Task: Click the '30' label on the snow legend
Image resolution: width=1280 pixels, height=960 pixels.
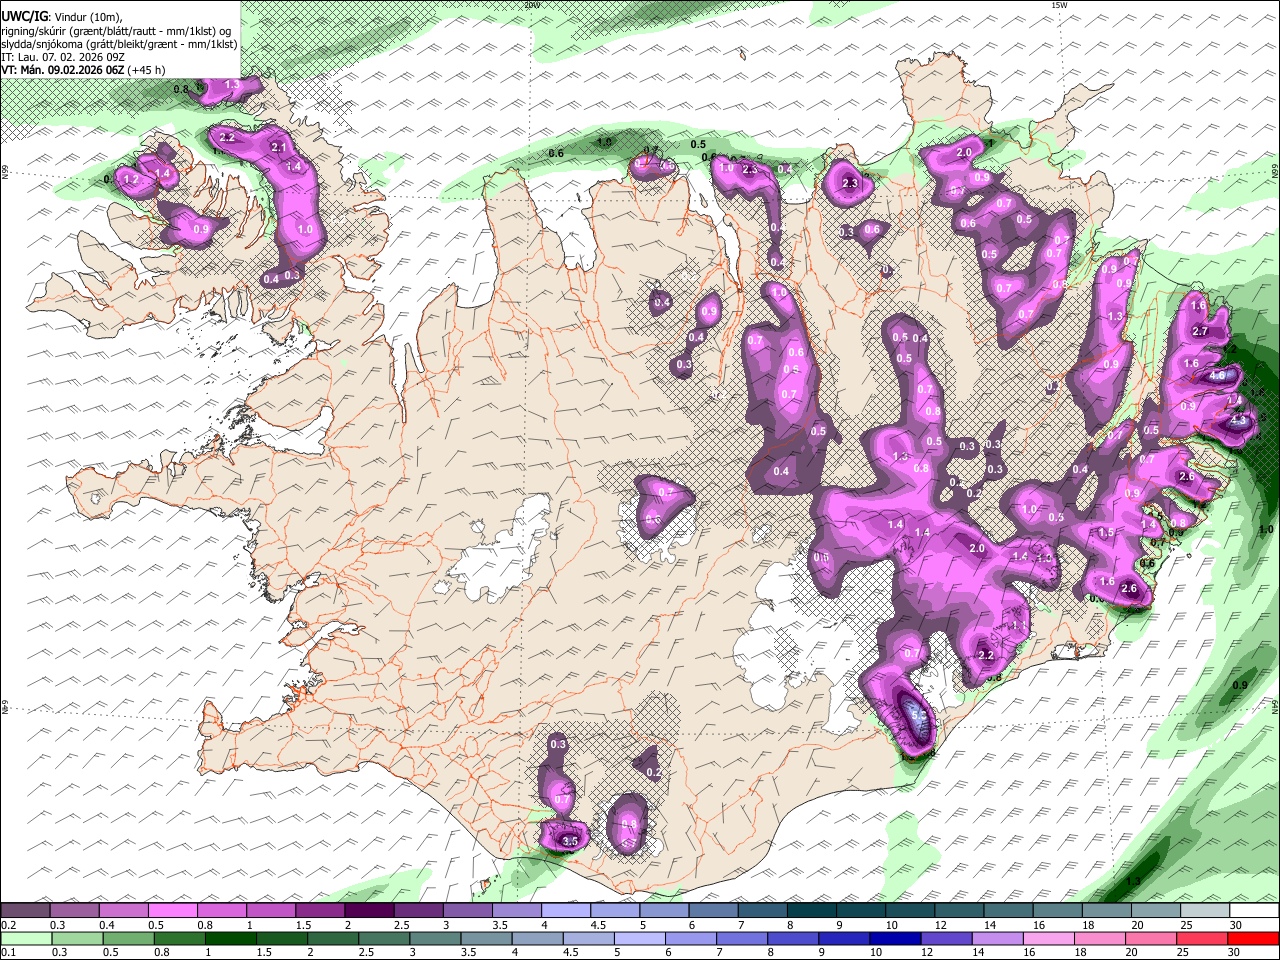Action: (1236, 925)
